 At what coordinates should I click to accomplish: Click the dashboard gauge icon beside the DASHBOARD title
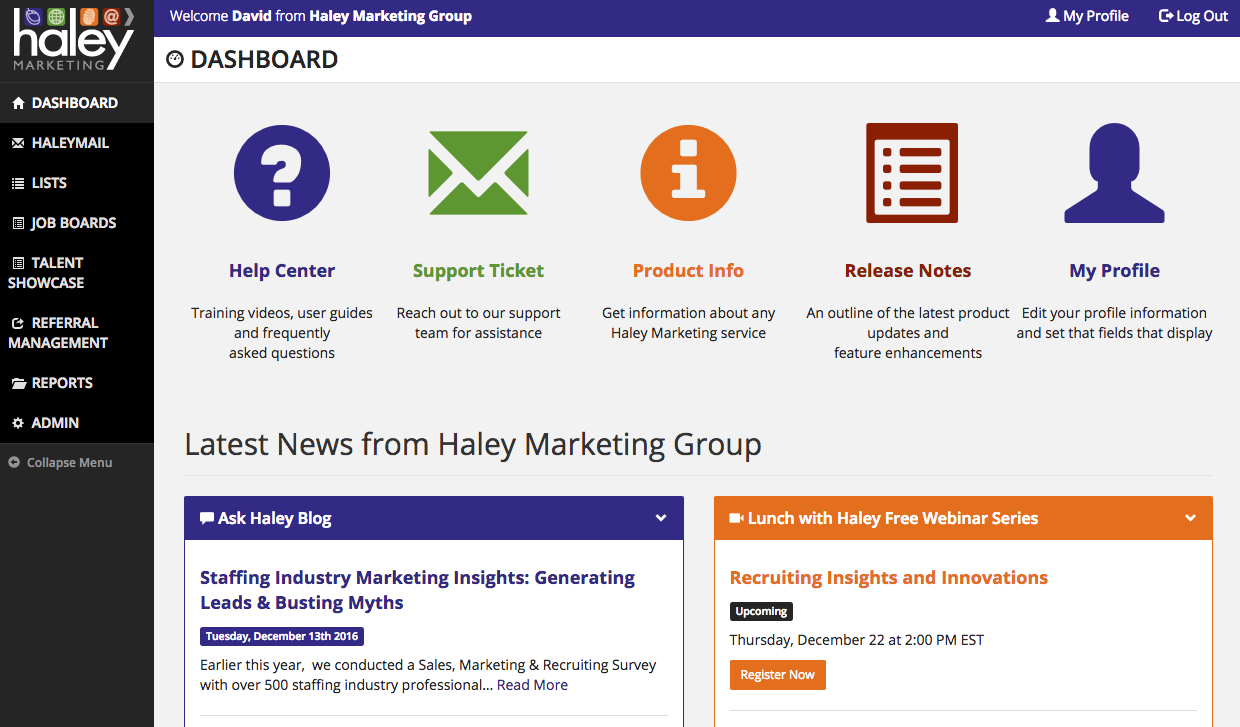click(175, 60)
